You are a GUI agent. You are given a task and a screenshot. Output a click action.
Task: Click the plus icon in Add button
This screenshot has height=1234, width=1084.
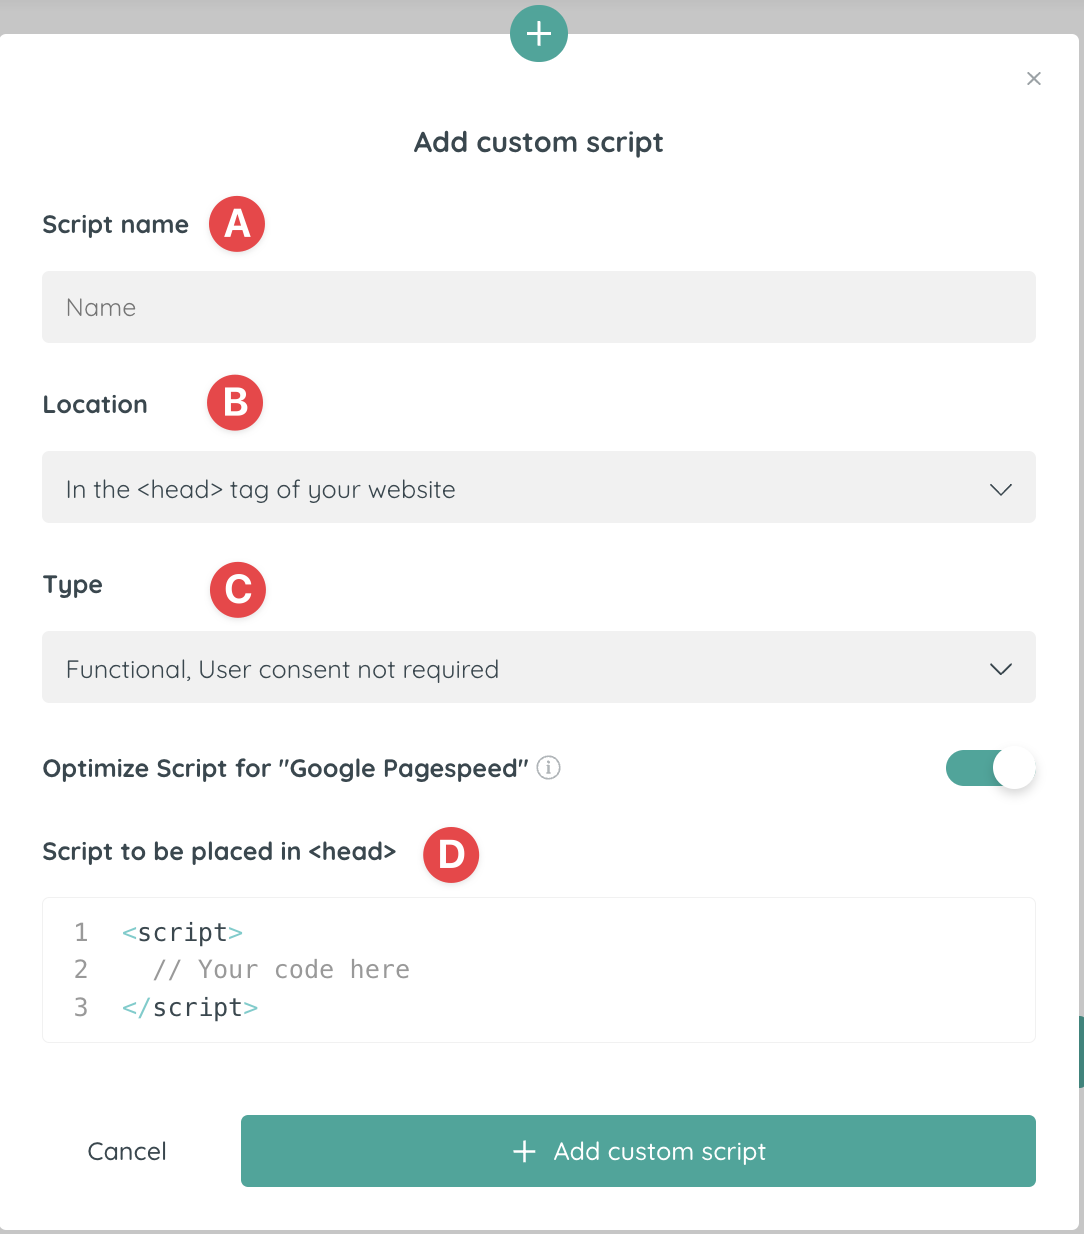click(x=524, y=1152)
